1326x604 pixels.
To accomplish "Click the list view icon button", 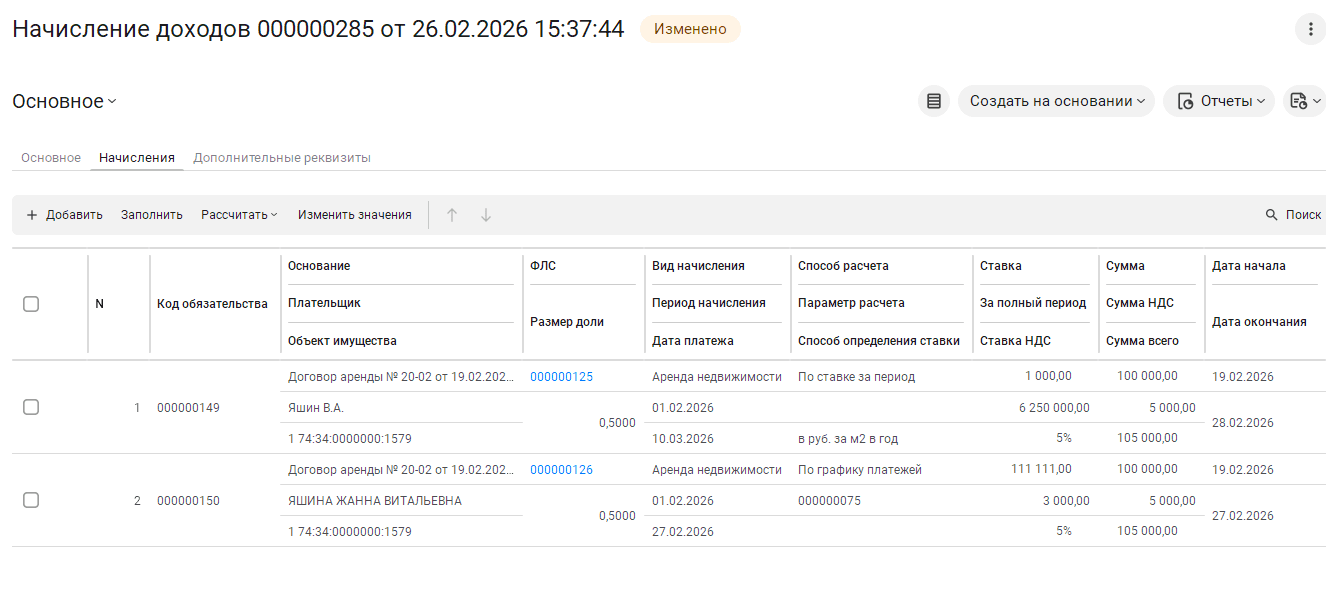I will [934, 101].
